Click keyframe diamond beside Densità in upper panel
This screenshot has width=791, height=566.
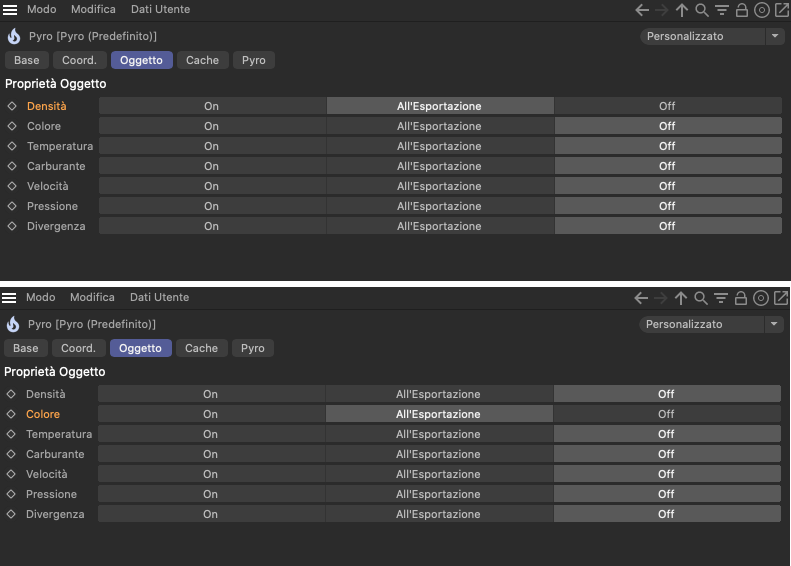pos(12,106)
